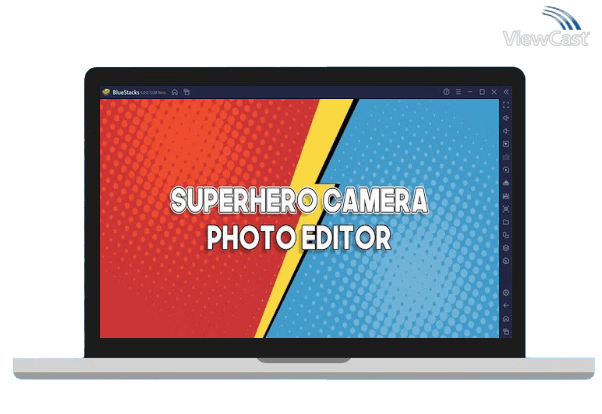The height and width of the screenshot is (414, 602).
Task: Open recent apps icon at sidebar bottom
Action: (506, 331)
